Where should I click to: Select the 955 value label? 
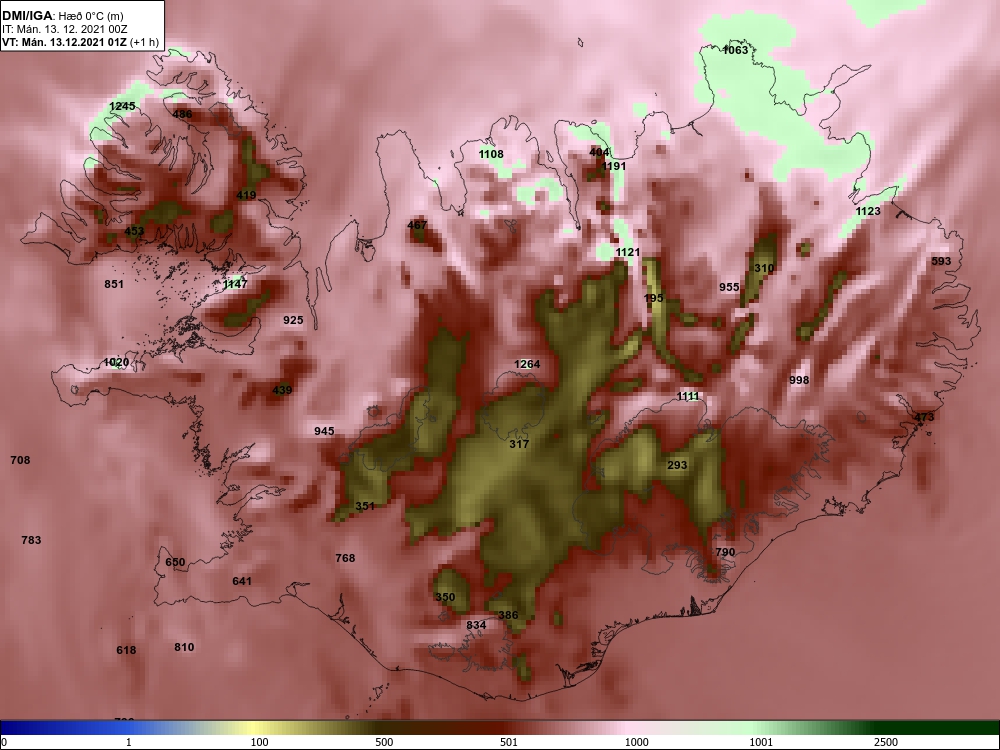tap(729, 287)
